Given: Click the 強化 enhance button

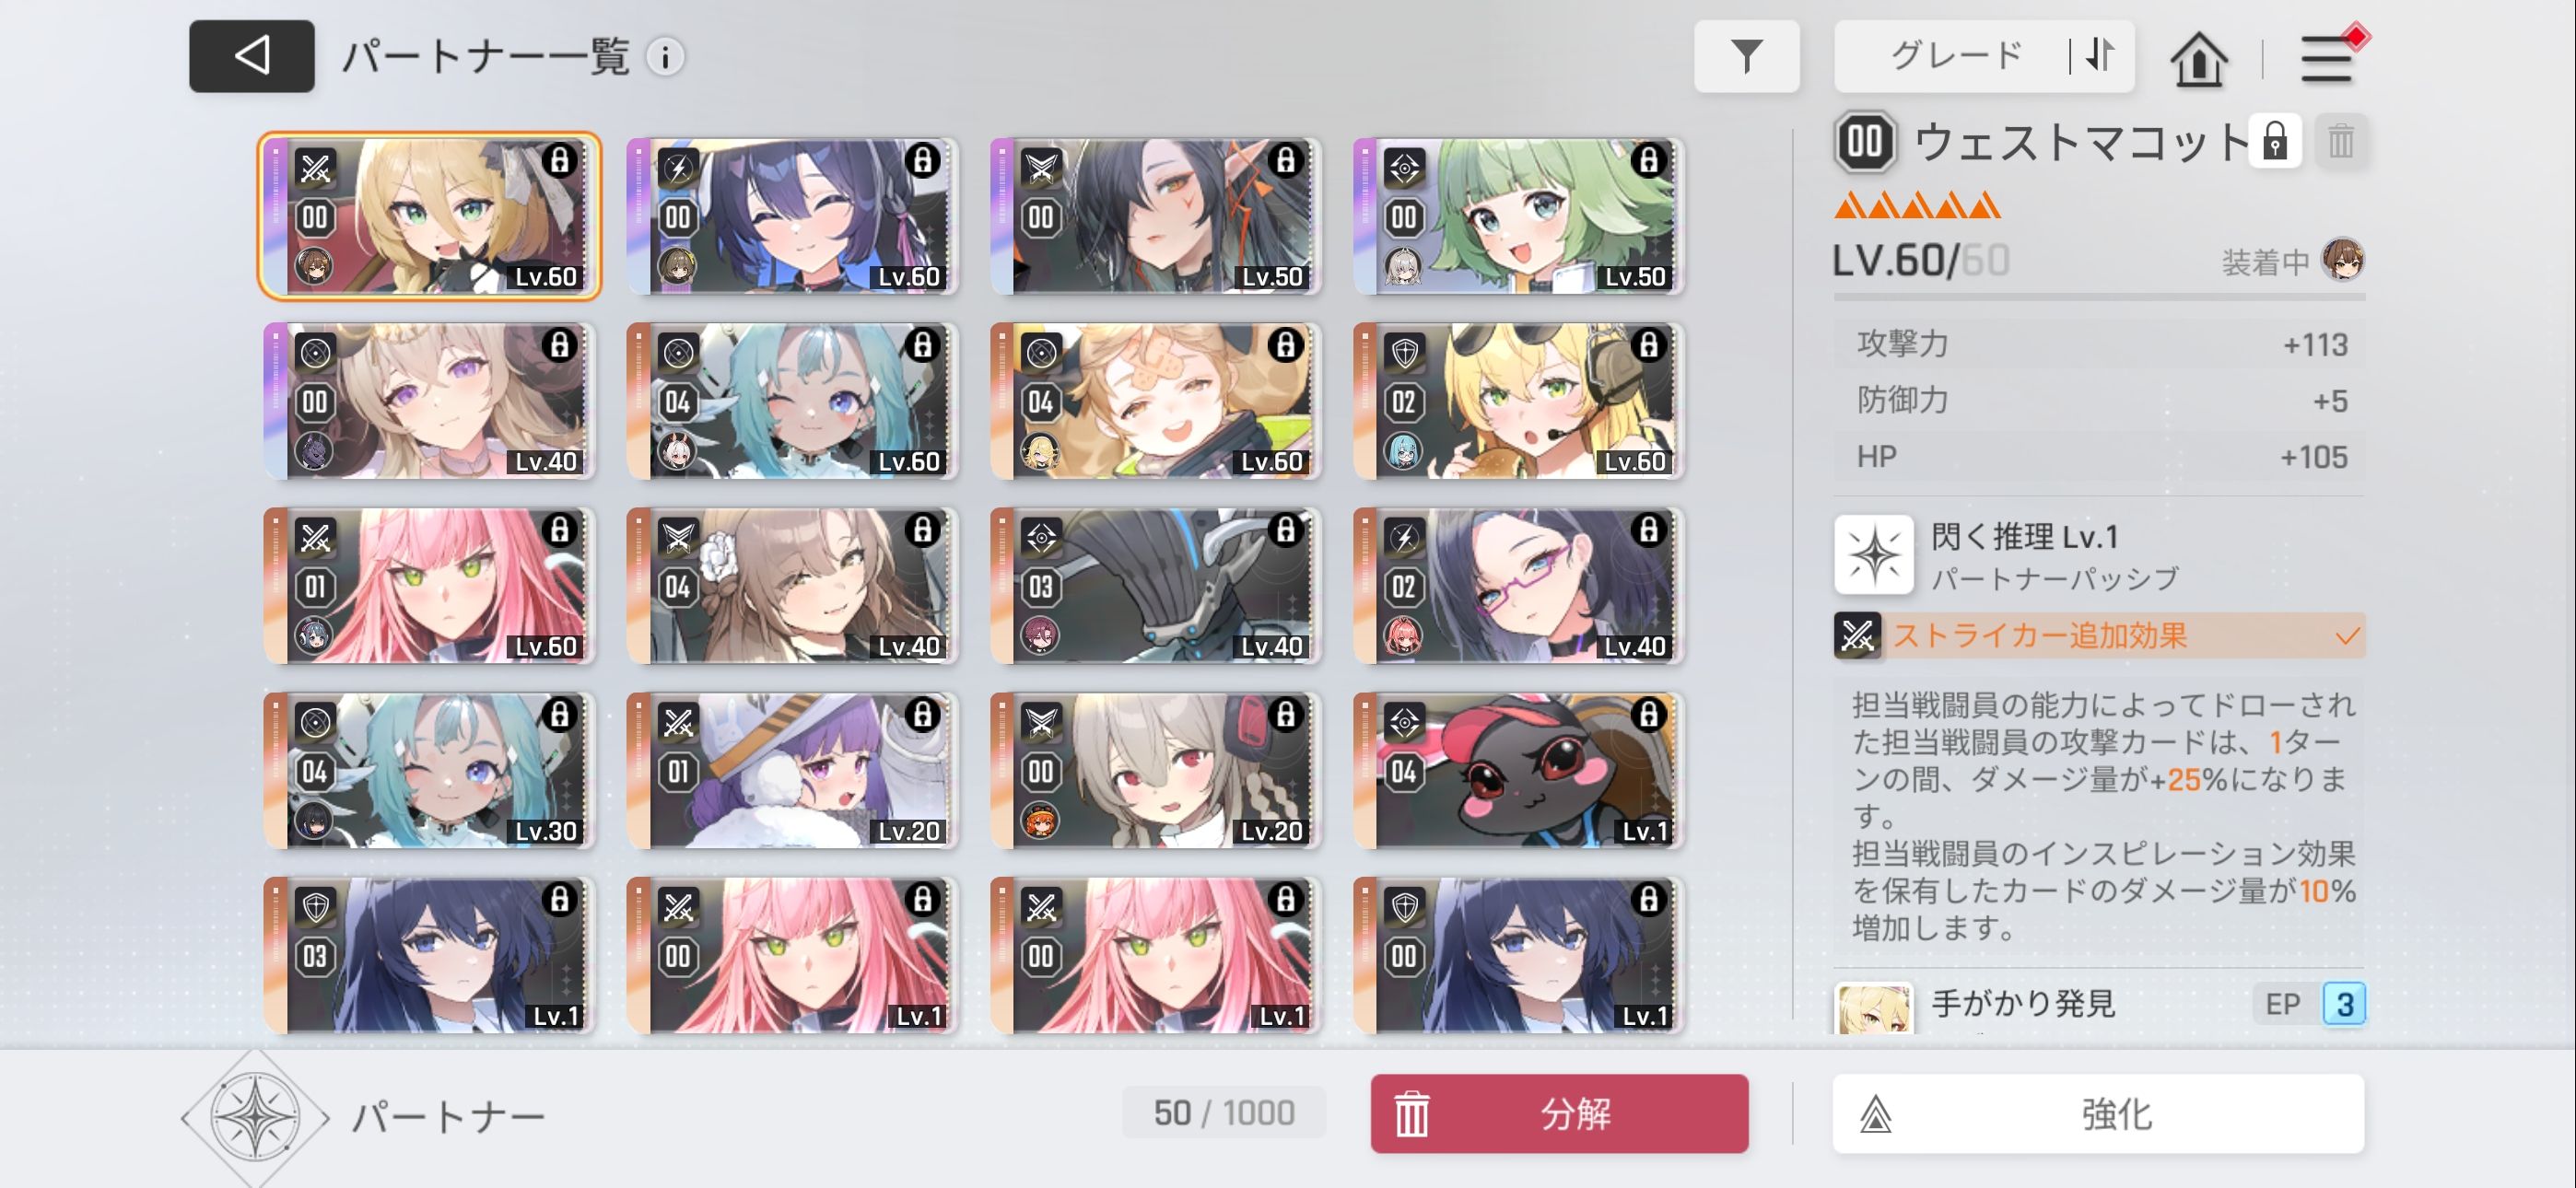Looking at the screenshot, I should pyautogui.click(x=2098, y=1113).
